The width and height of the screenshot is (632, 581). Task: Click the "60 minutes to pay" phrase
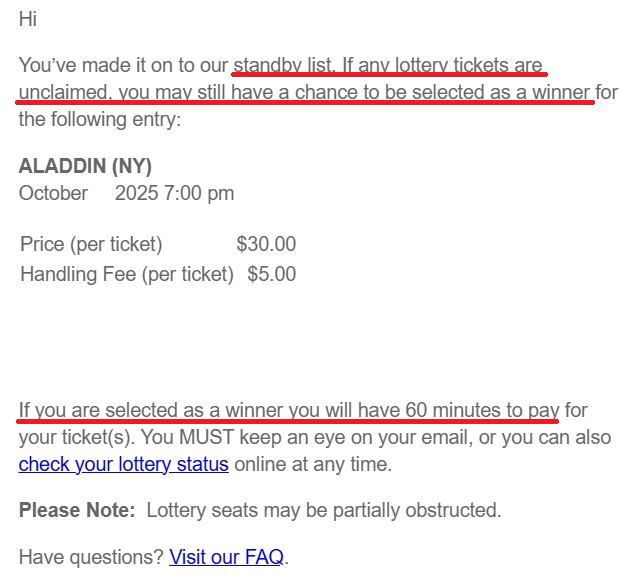[x=481, y=410]
